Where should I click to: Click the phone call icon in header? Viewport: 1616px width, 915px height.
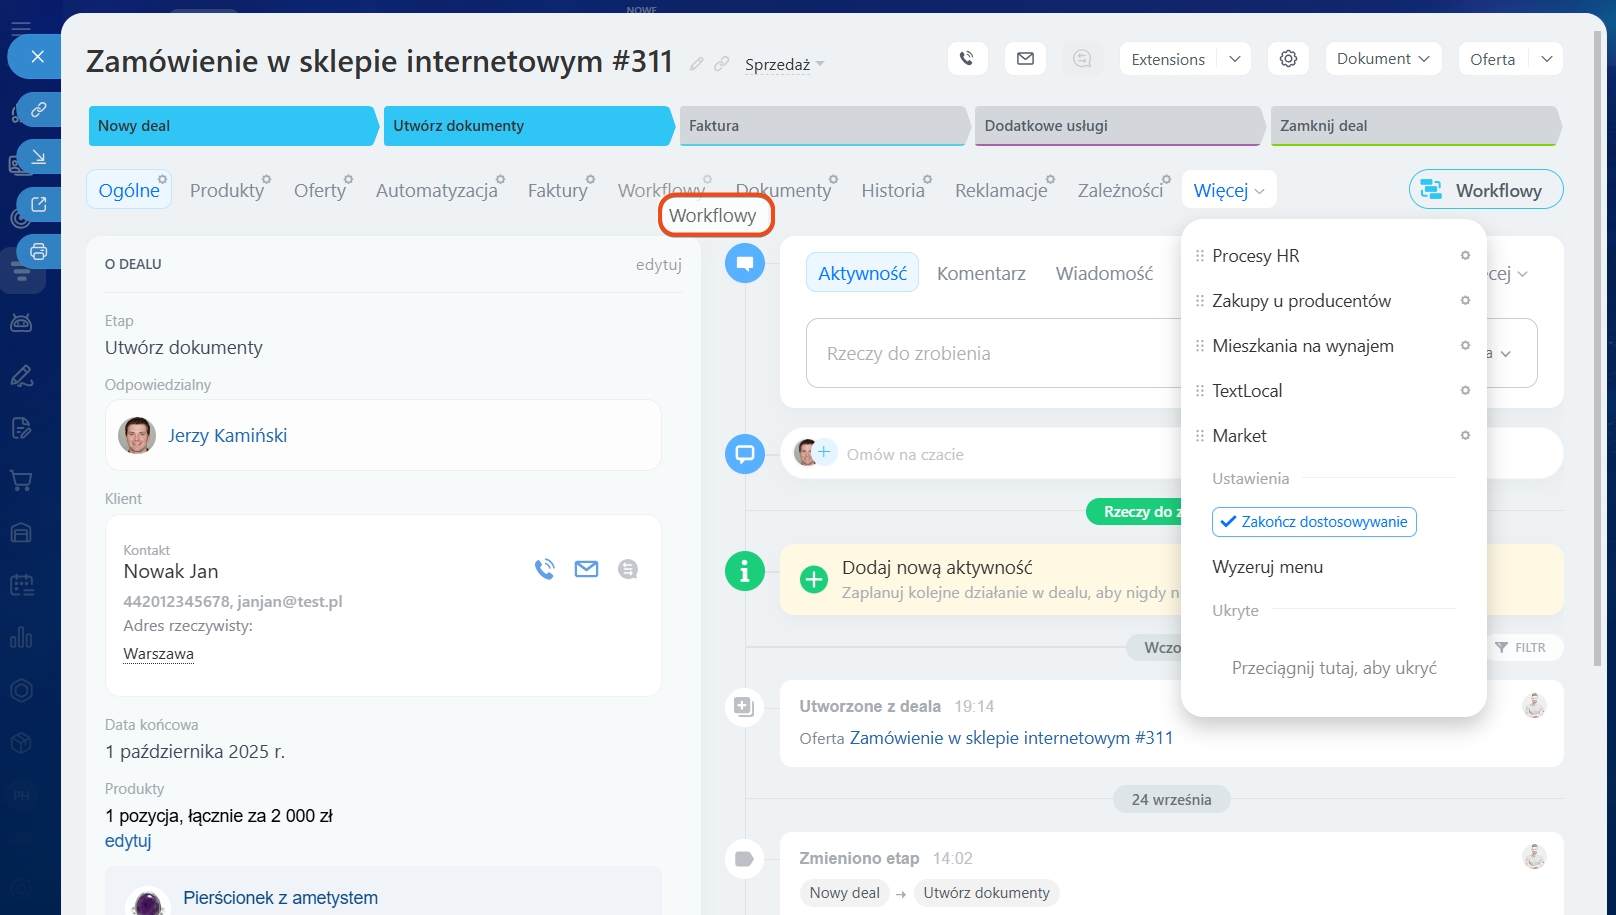point(967,59)
